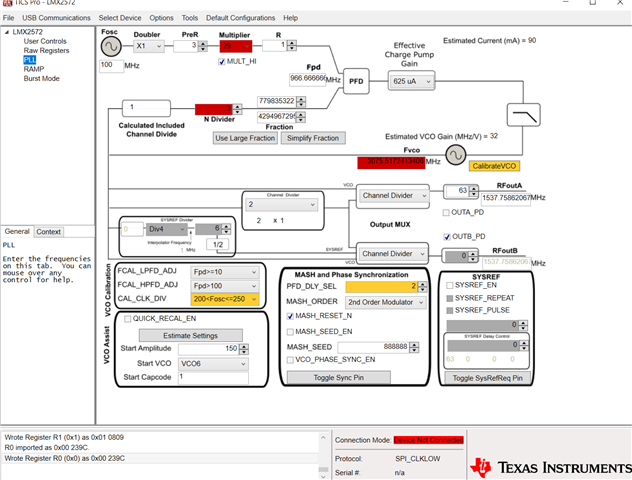Screen dimensions: 632x480
Task: Open the FCAL_HPFD_ADJ dropdown
Action: point(225,286)
